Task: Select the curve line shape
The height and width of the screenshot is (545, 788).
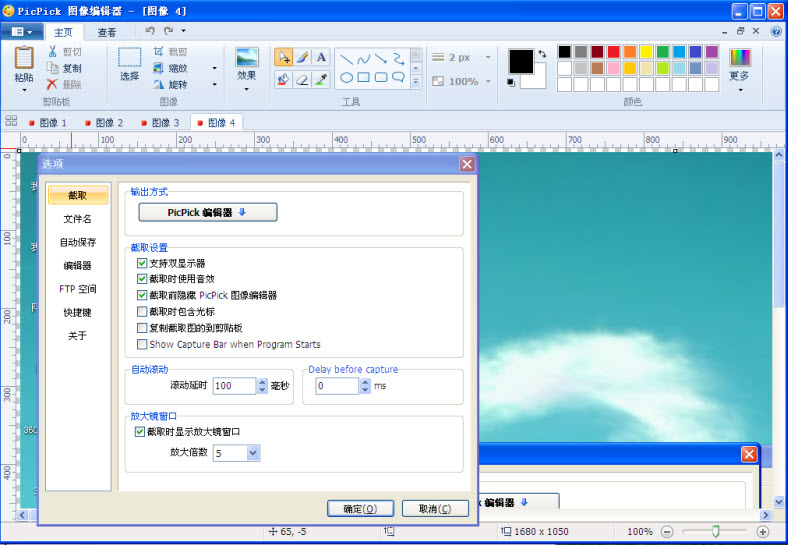Action: tap(363, 59)
